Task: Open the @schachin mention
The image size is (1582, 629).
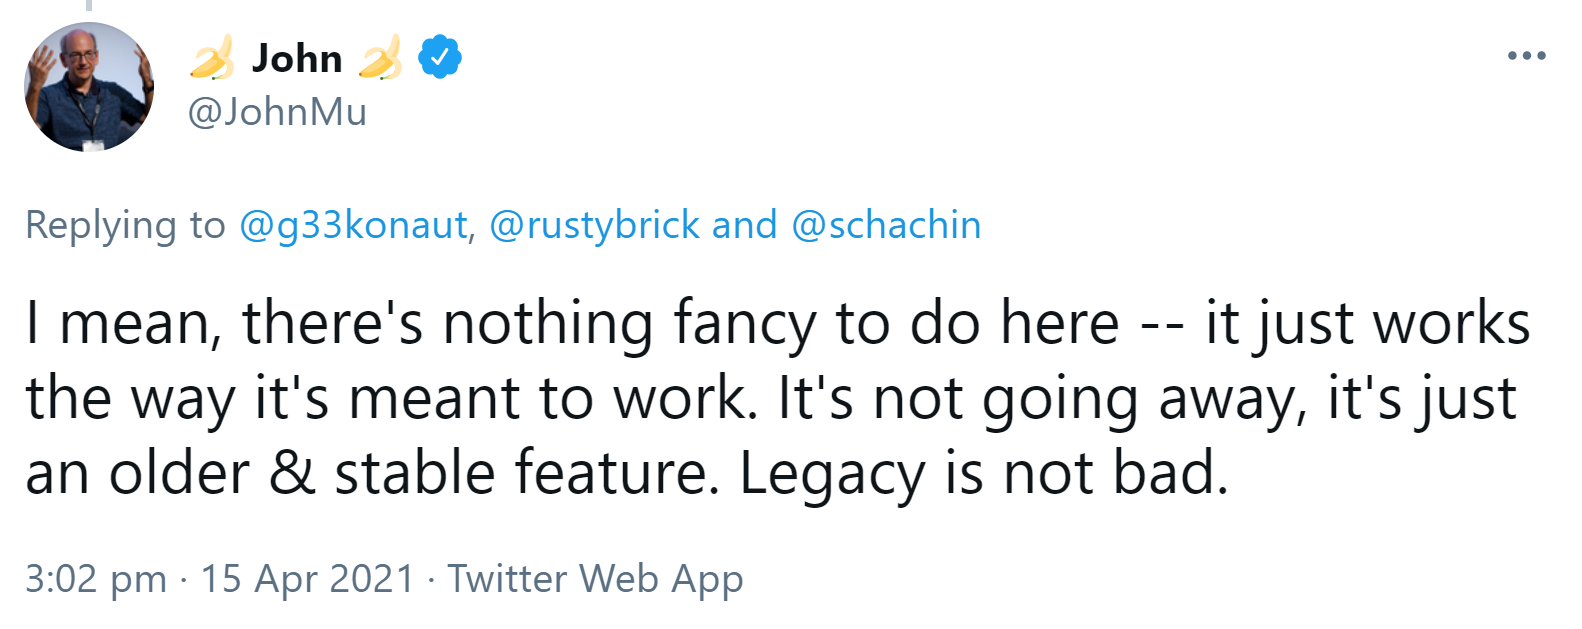Action: pos(886,225)
